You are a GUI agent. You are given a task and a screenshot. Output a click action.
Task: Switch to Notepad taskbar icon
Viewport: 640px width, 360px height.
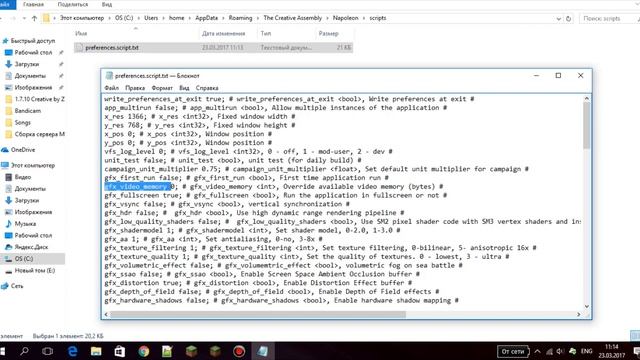(x=262, y=351)
